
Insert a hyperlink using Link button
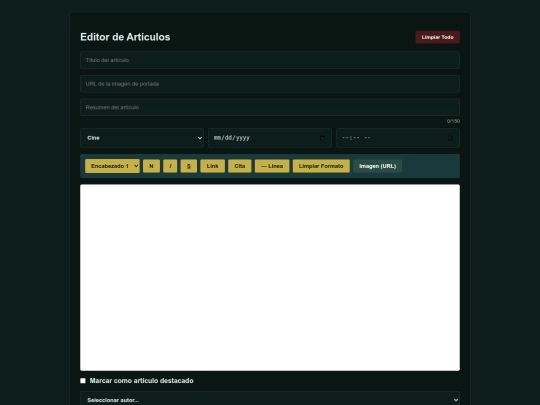(x=212, y=166)
